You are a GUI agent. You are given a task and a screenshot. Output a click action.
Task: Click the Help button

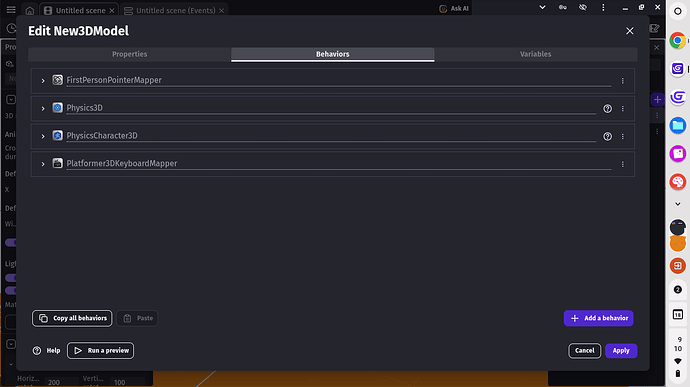tap(46, 350)
